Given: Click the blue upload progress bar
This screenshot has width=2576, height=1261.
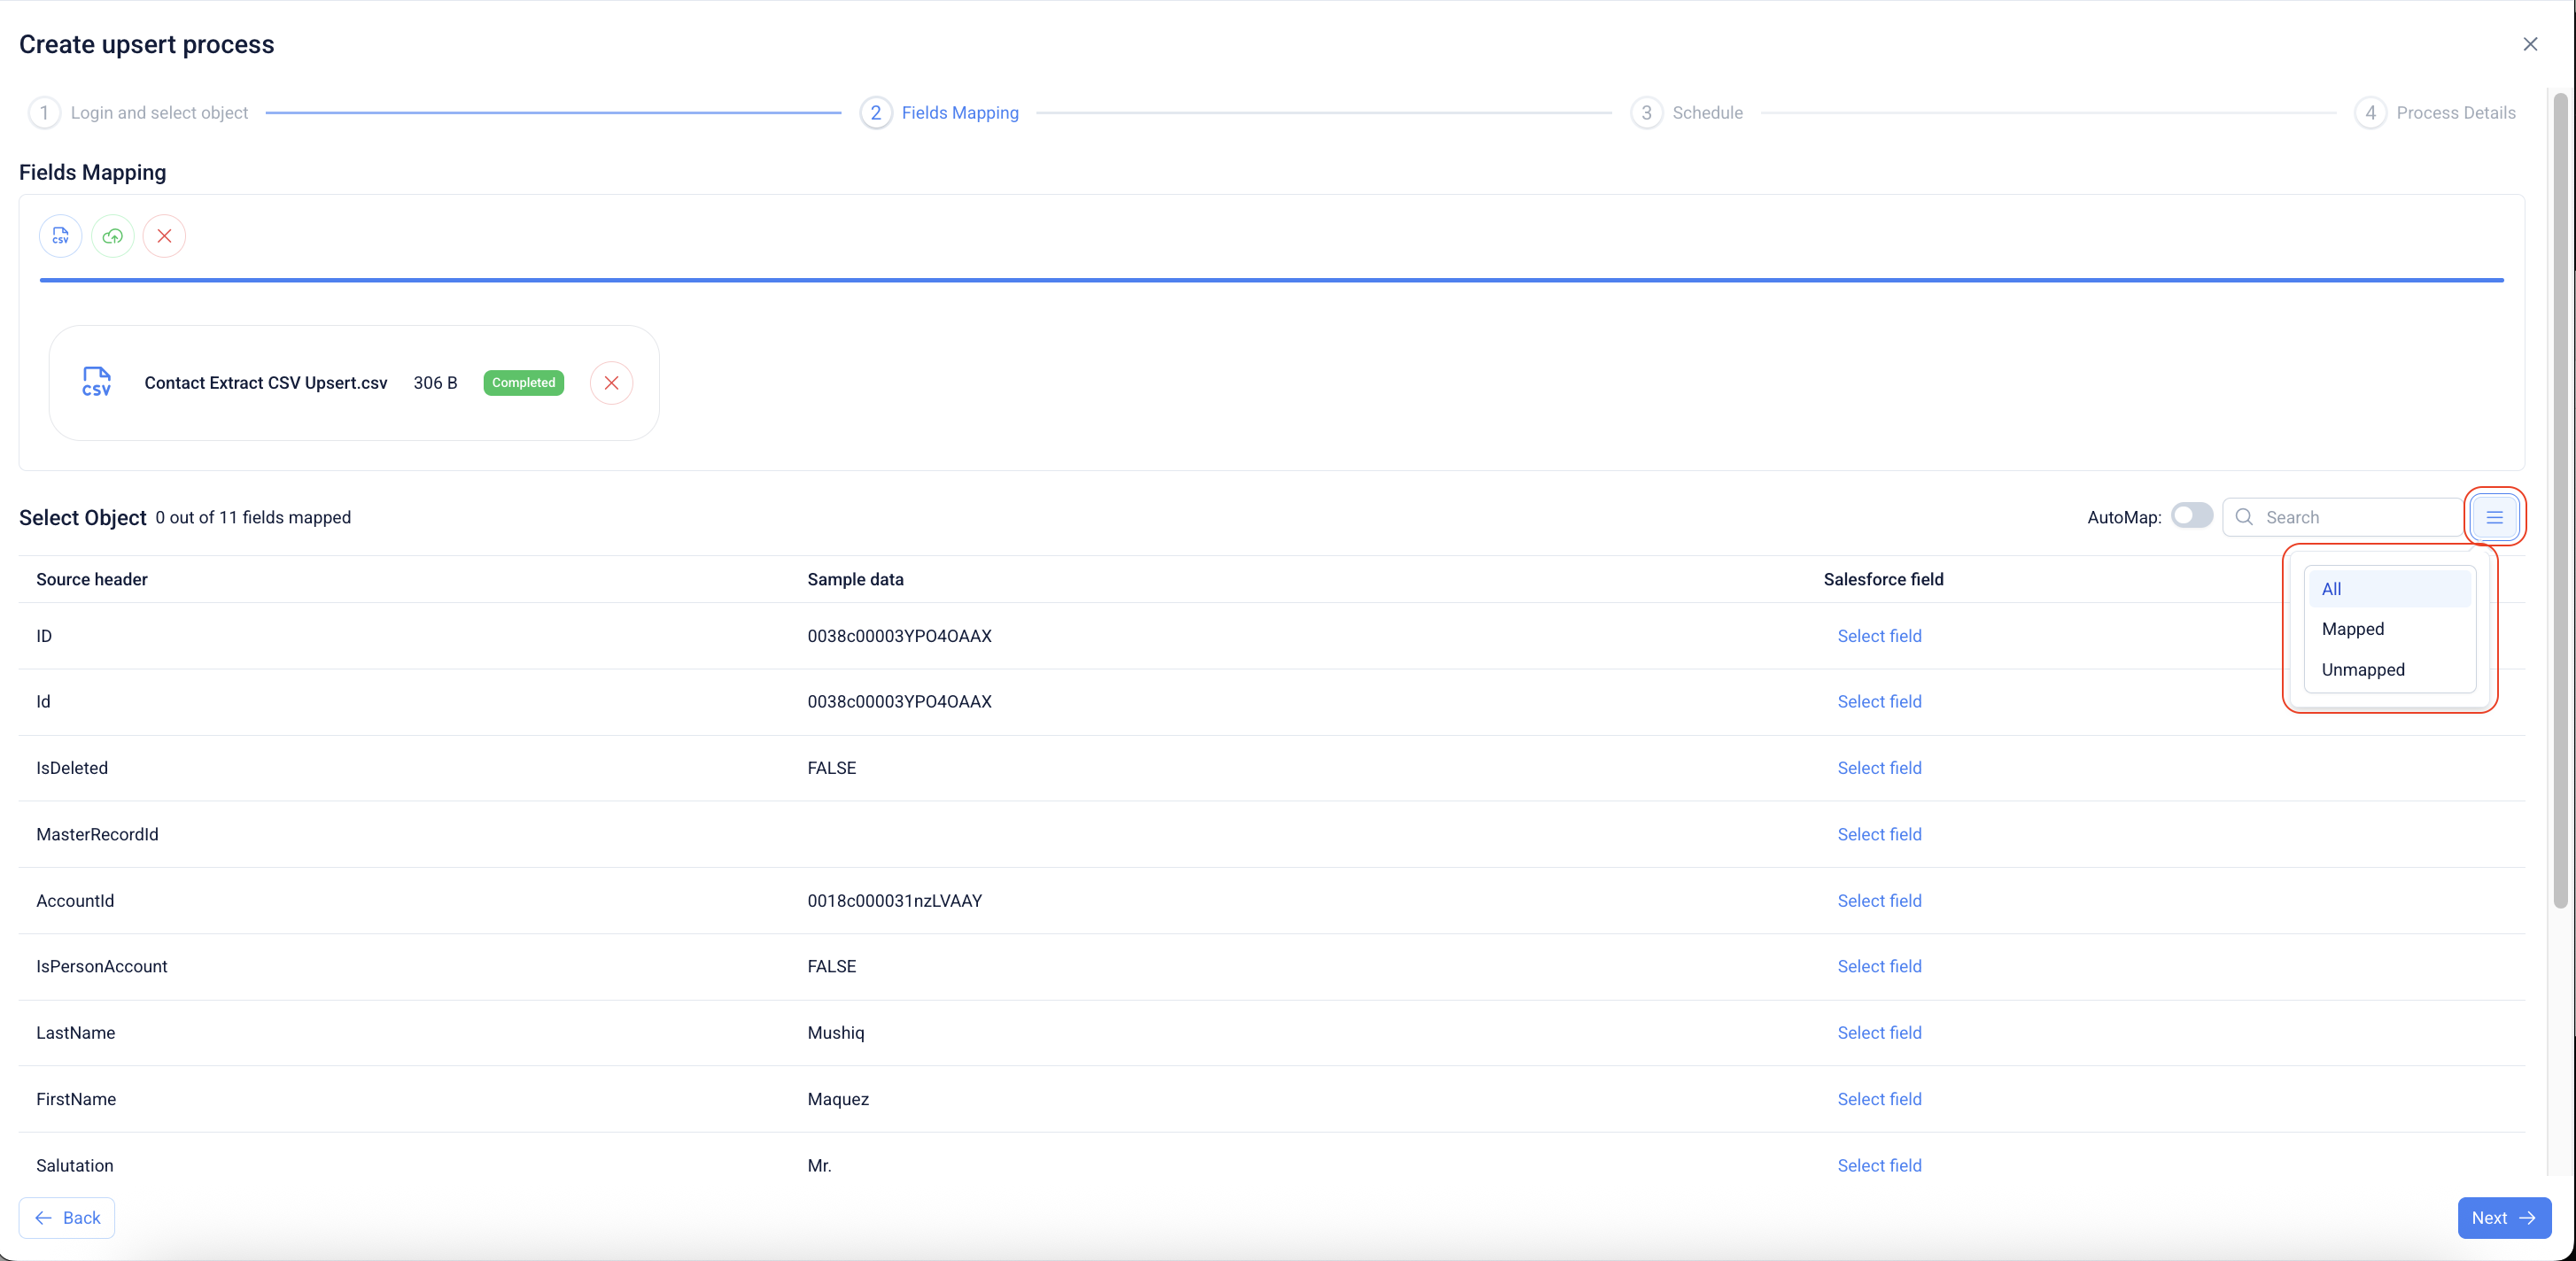Looking at the screenshot, I should (x=1270, y=281).
